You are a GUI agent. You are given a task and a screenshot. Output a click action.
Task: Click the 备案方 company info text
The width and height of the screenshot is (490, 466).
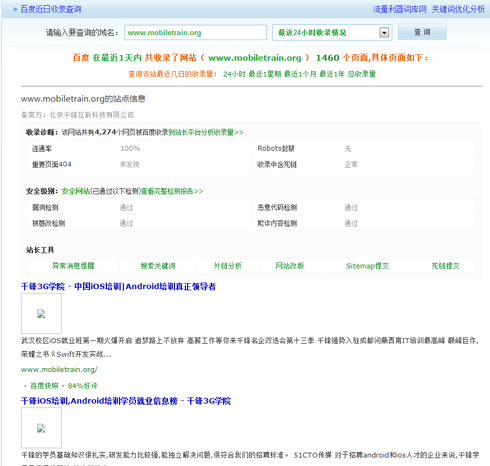click(77, 115)
